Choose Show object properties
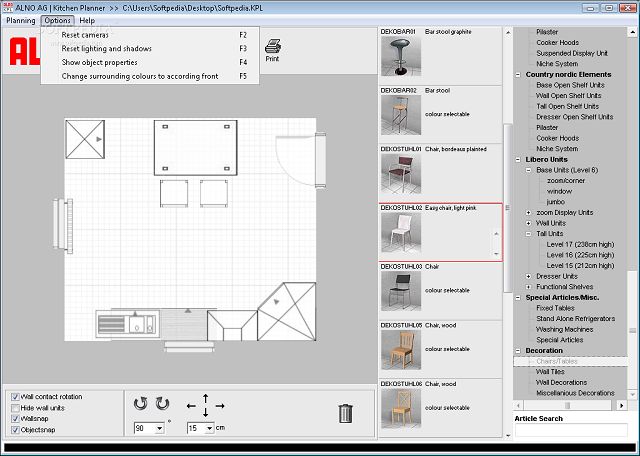Screen dimensions: 640x456 (x=150, y=62)
